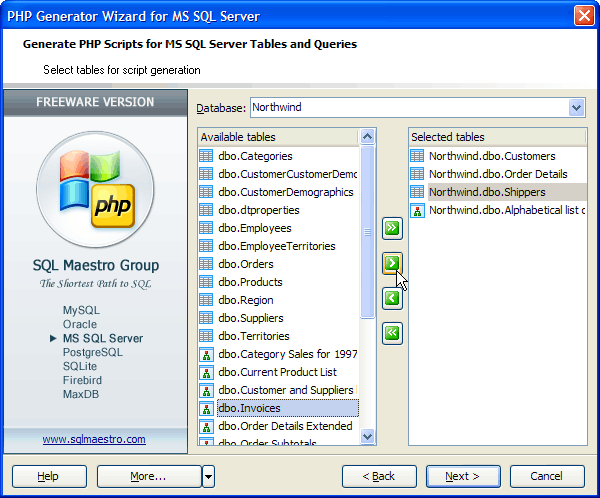Click the add all tables double-arrow button
The width and height of the screenshot is (600, 498).
point(392,229)
